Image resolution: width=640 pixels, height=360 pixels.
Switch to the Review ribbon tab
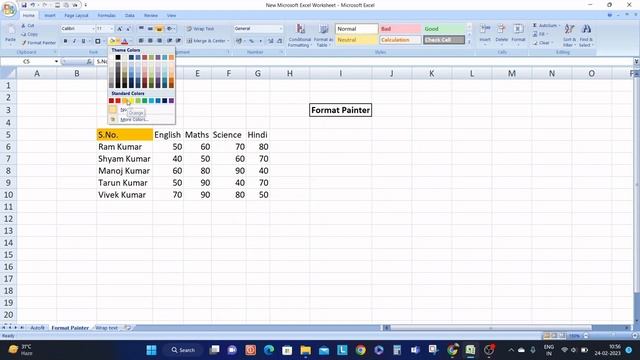click(151, 16)
